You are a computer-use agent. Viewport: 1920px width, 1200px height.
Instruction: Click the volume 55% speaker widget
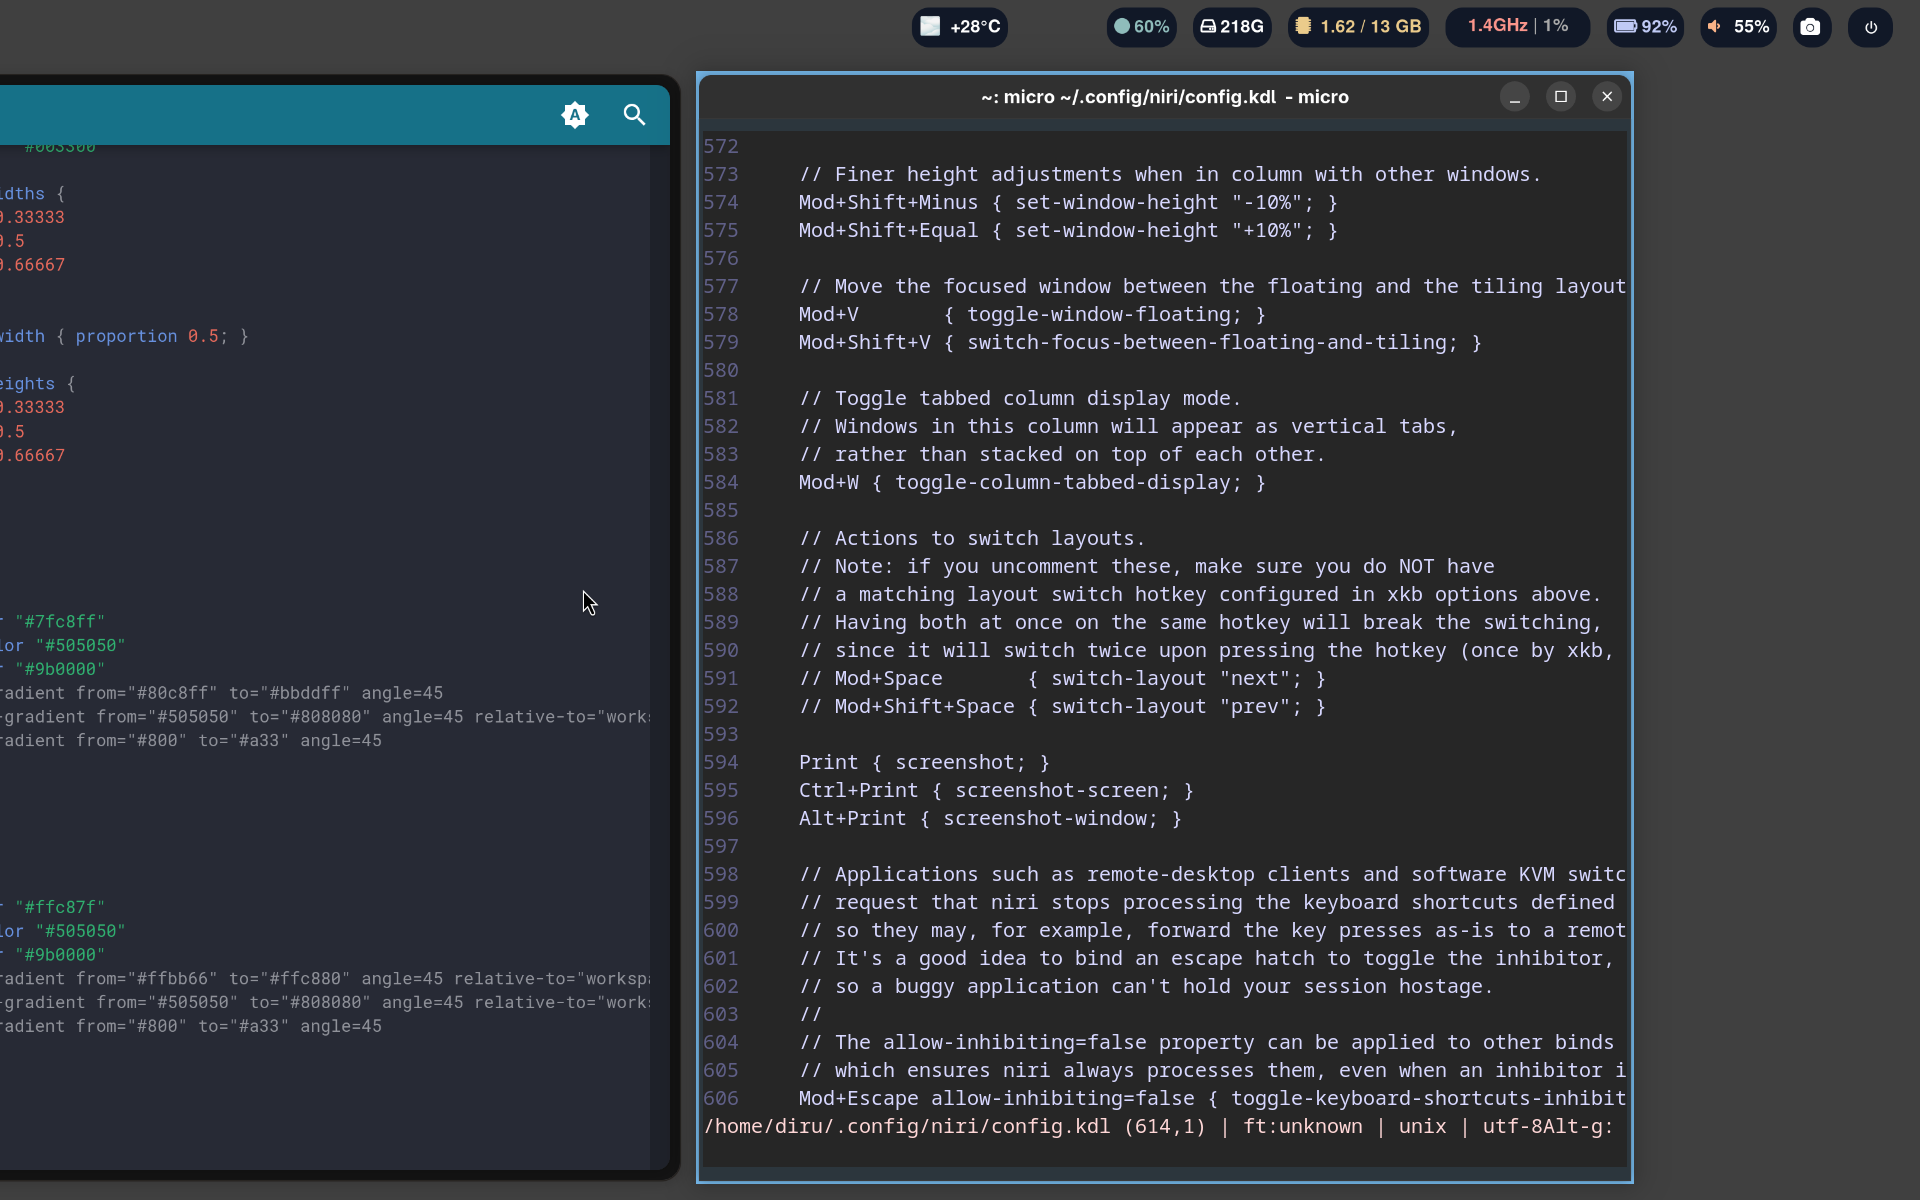click(x=1738, y=27)
